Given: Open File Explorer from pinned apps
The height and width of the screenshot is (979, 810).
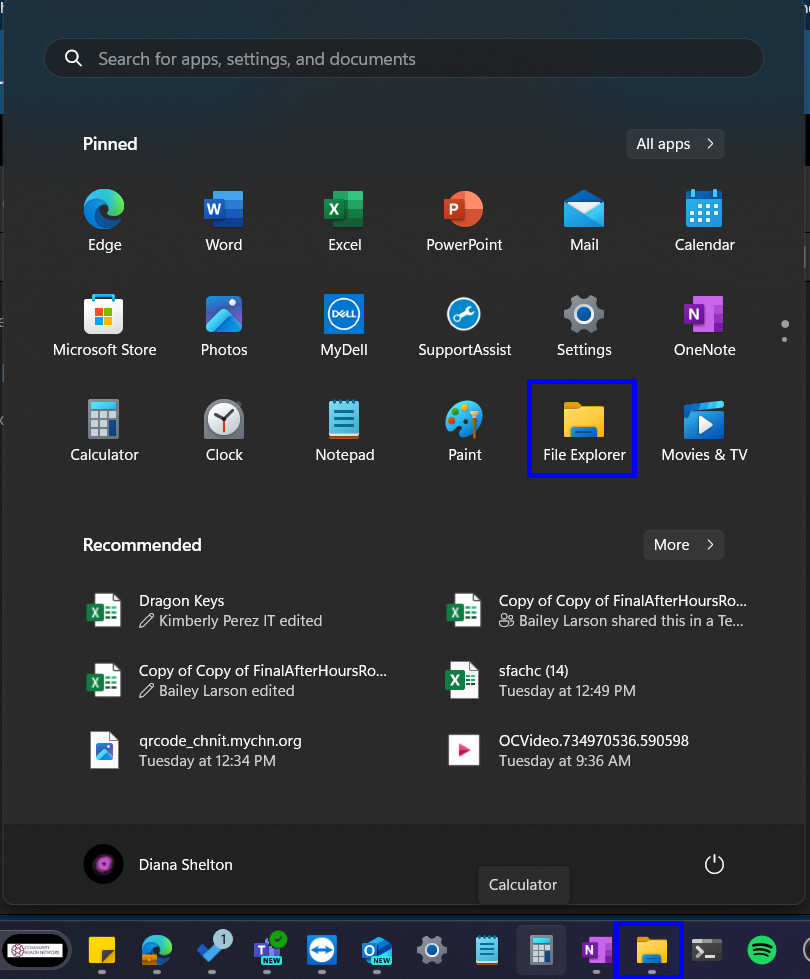Looking at the screenshot, I should (582, 429).
